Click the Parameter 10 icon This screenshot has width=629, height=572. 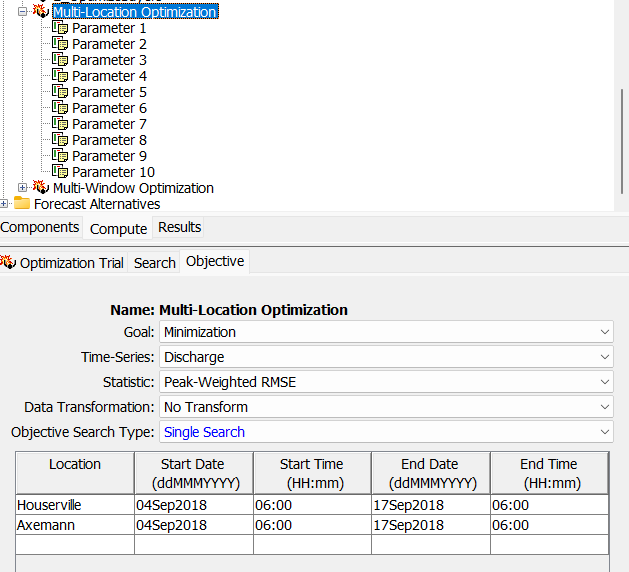[x=60, y=172]
